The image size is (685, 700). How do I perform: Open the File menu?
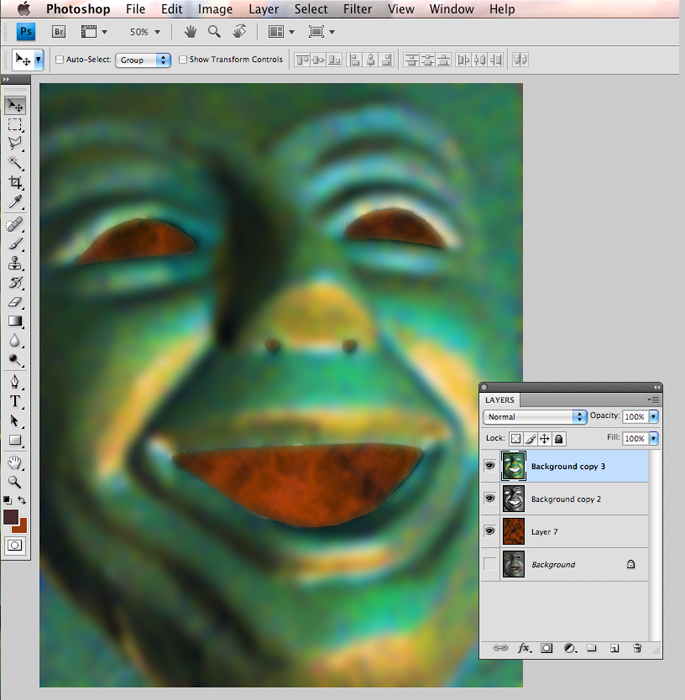(x=135, y=9)
